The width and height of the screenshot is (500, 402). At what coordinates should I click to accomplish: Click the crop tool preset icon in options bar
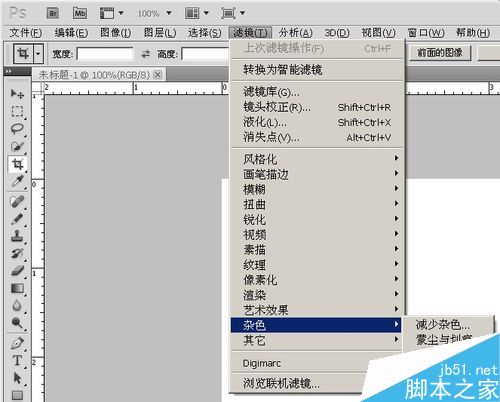point(23,53)
